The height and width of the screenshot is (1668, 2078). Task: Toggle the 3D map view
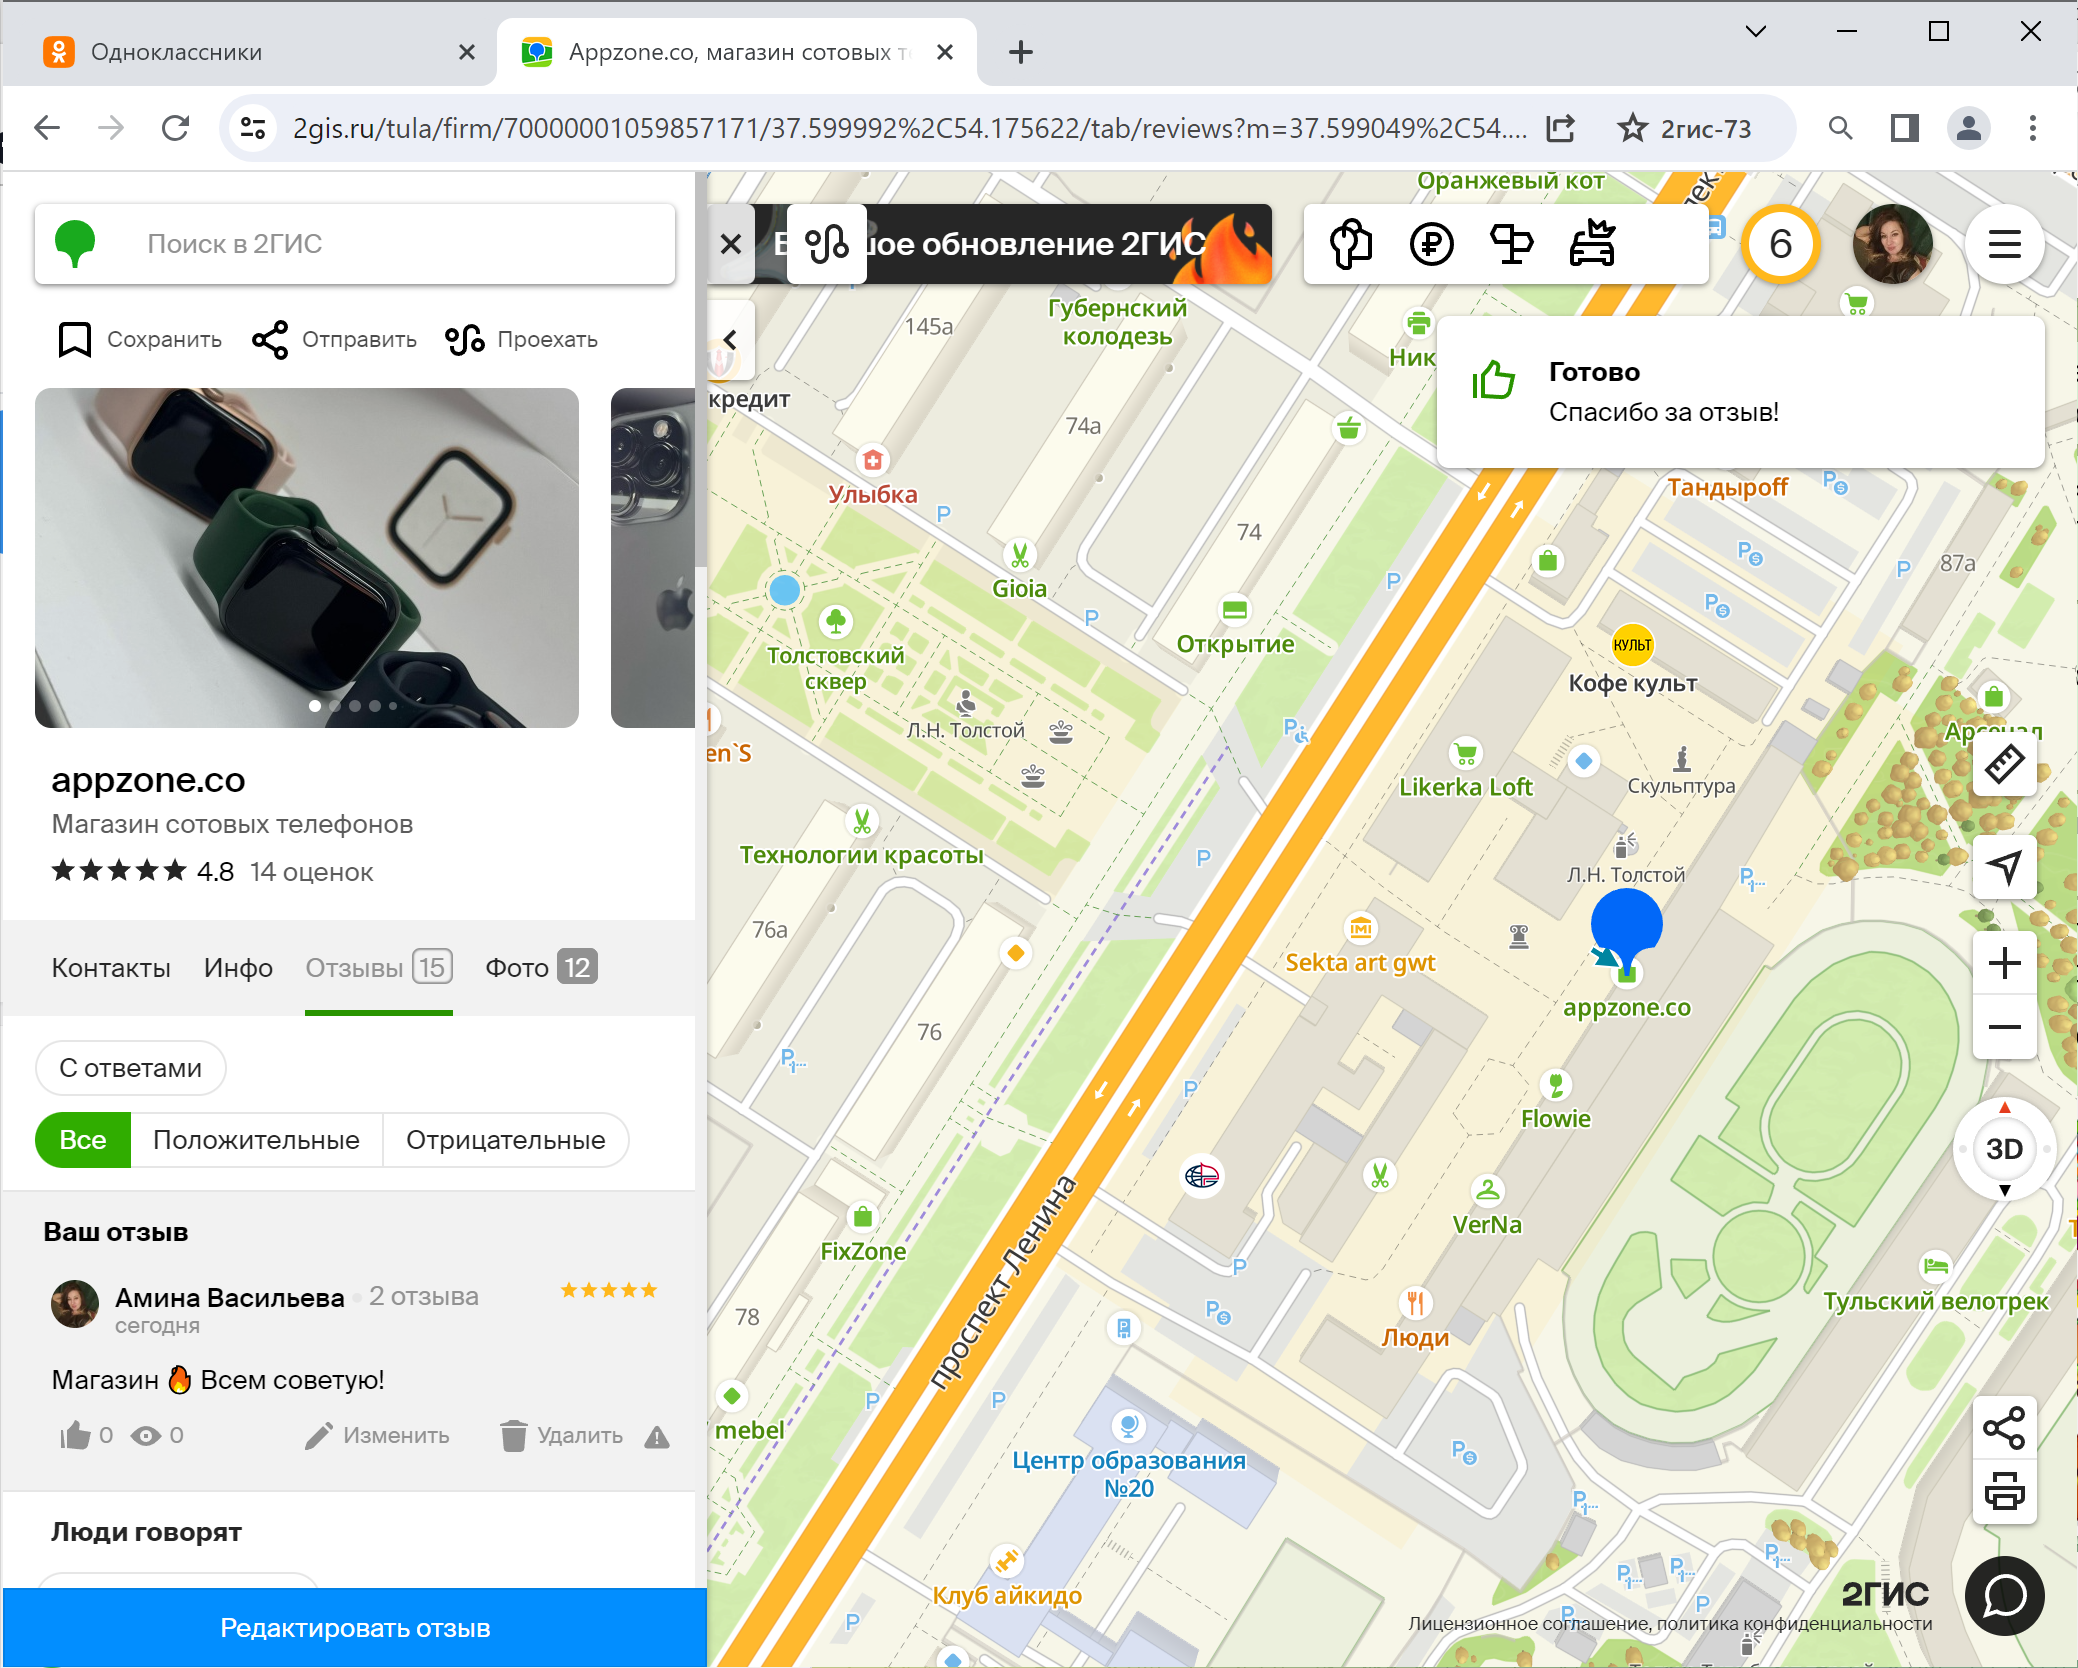2004,1149
